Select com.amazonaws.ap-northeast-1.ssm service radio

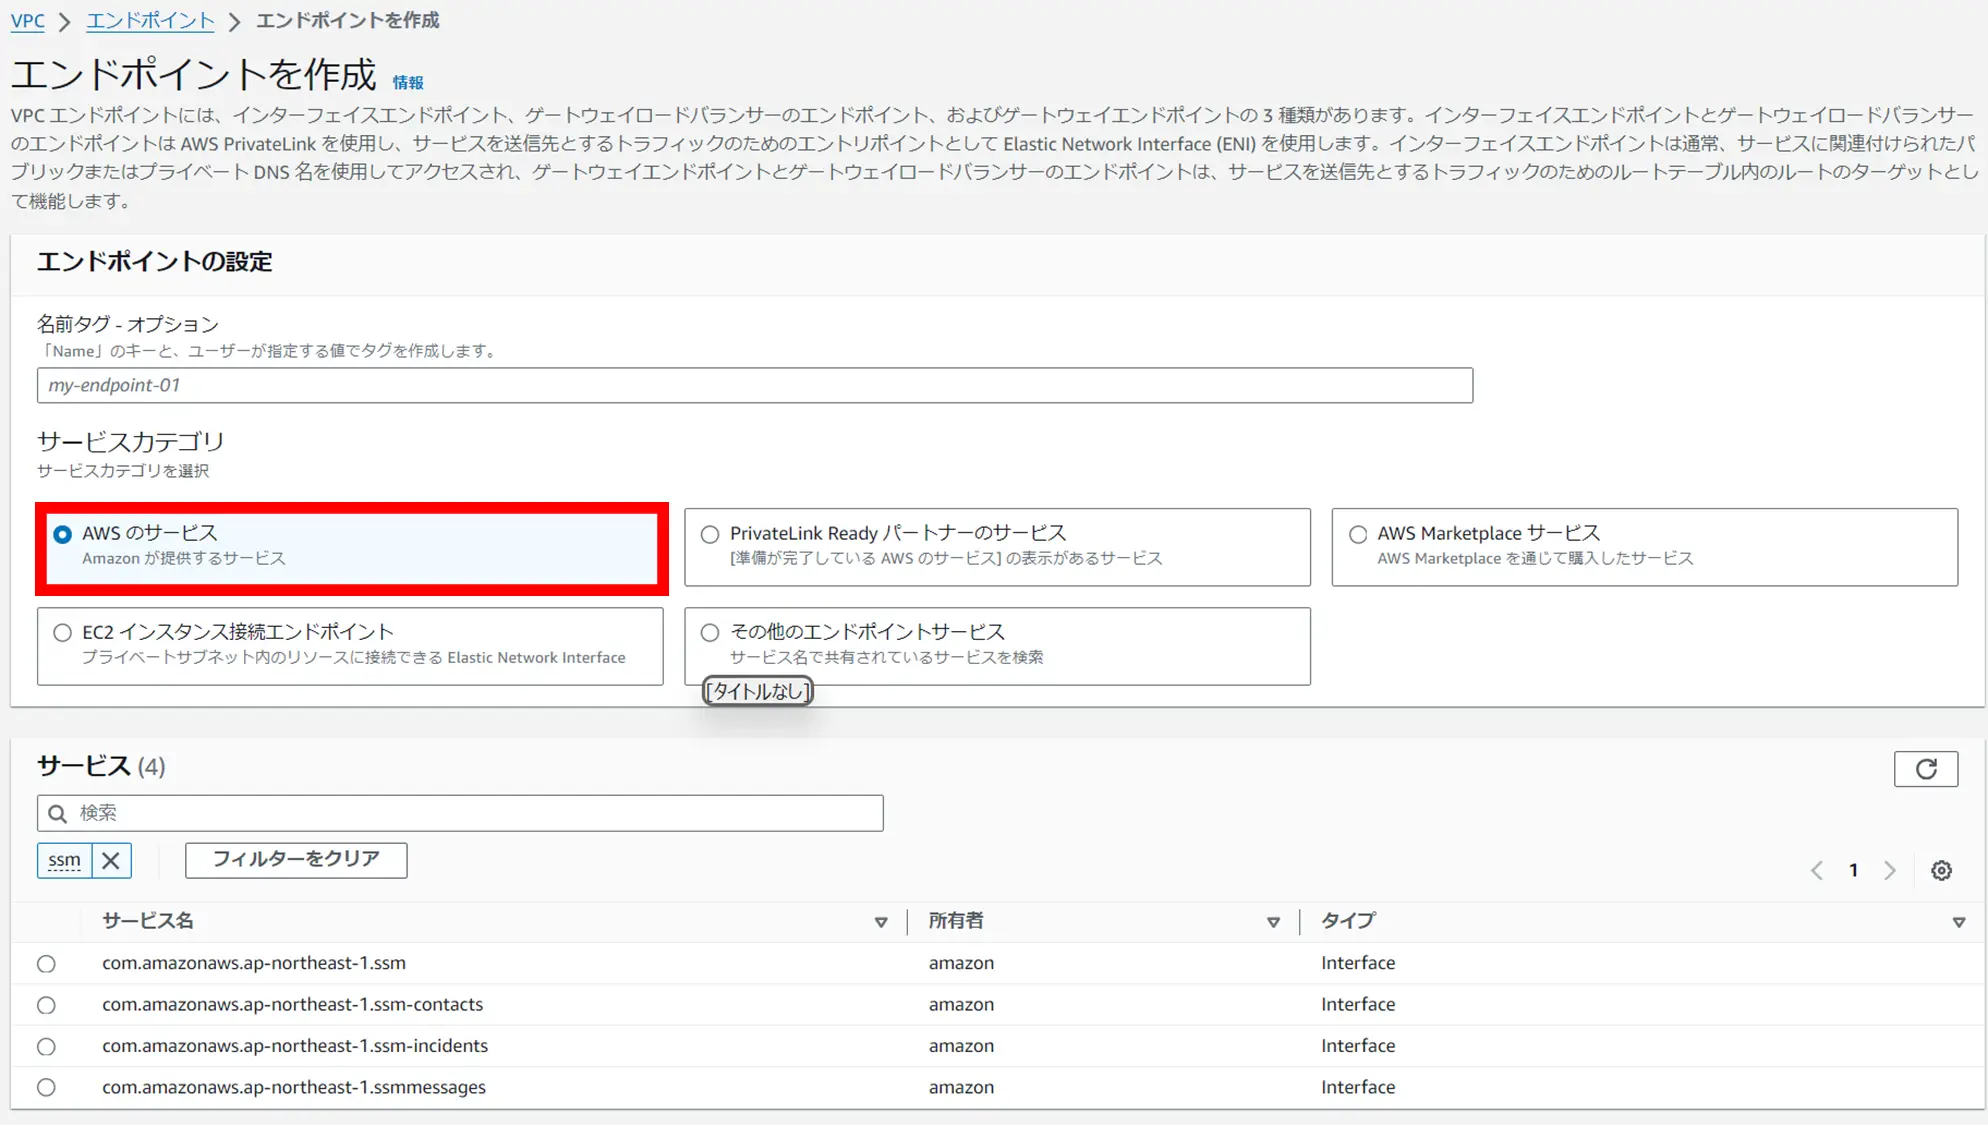(46, 963)
